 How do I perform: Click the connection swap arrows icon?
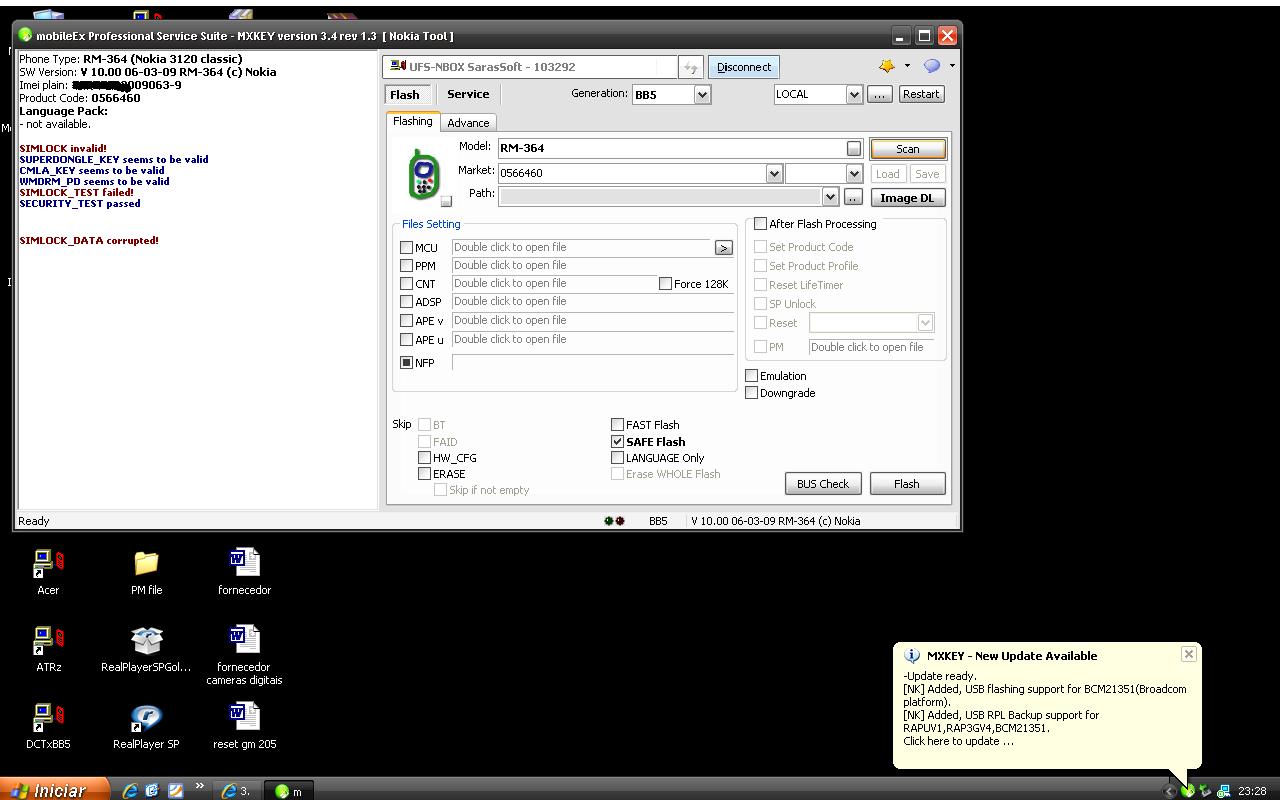tap(690, 67)
